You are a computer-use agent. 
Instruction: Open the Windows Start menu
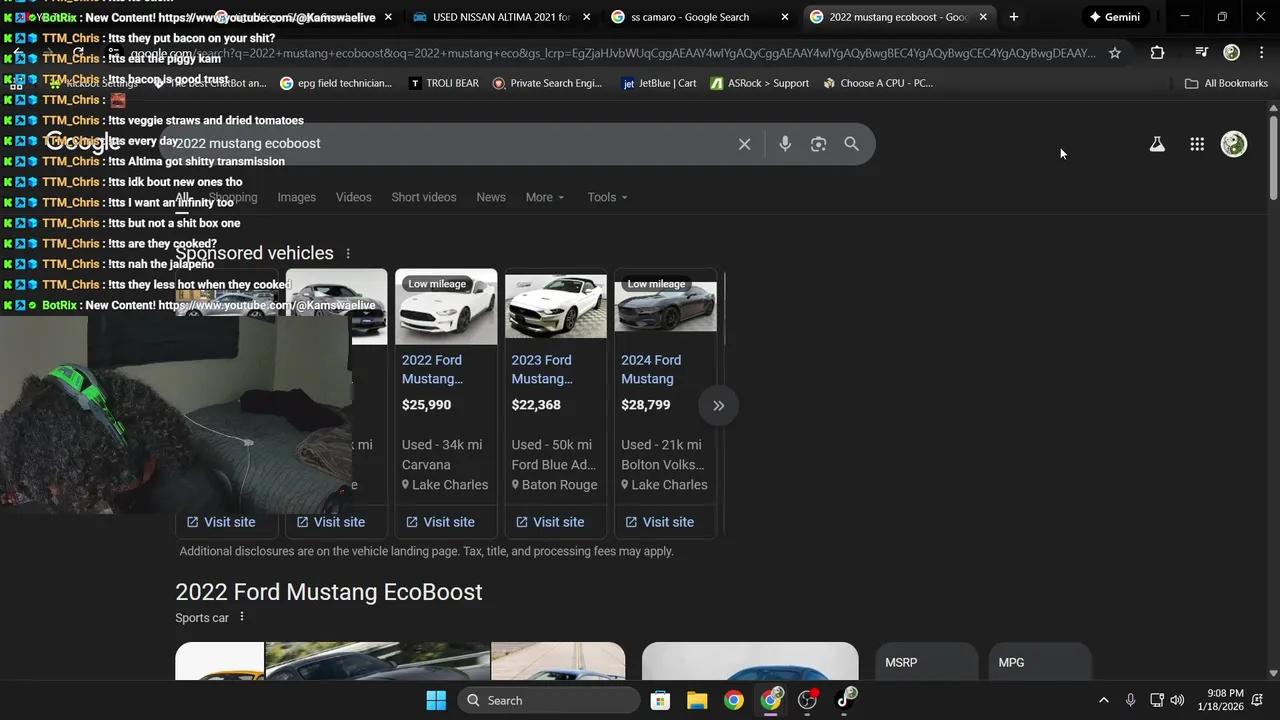tap(436, 700)
